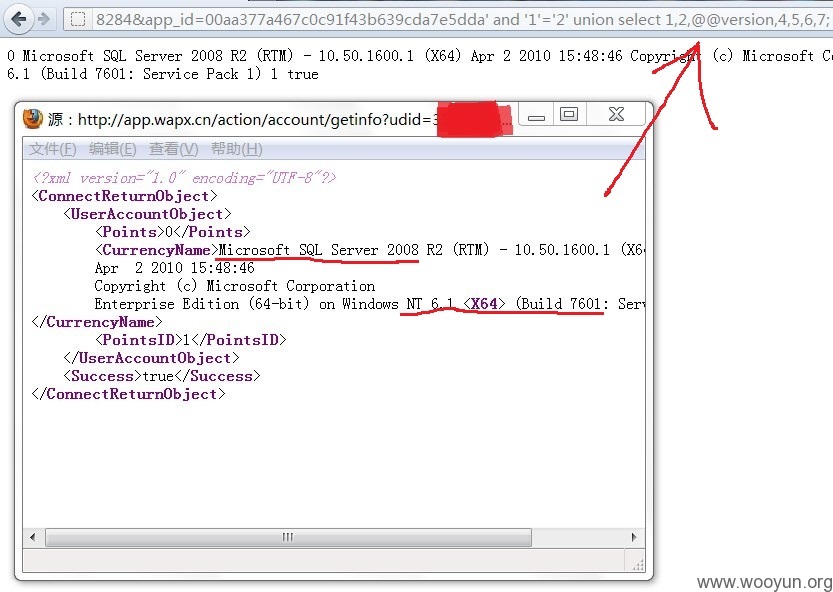Image resolution: width=833 pixels, height=592 pixels.
Task: Click the browser forward arrow button
Action: click(44, 19)
